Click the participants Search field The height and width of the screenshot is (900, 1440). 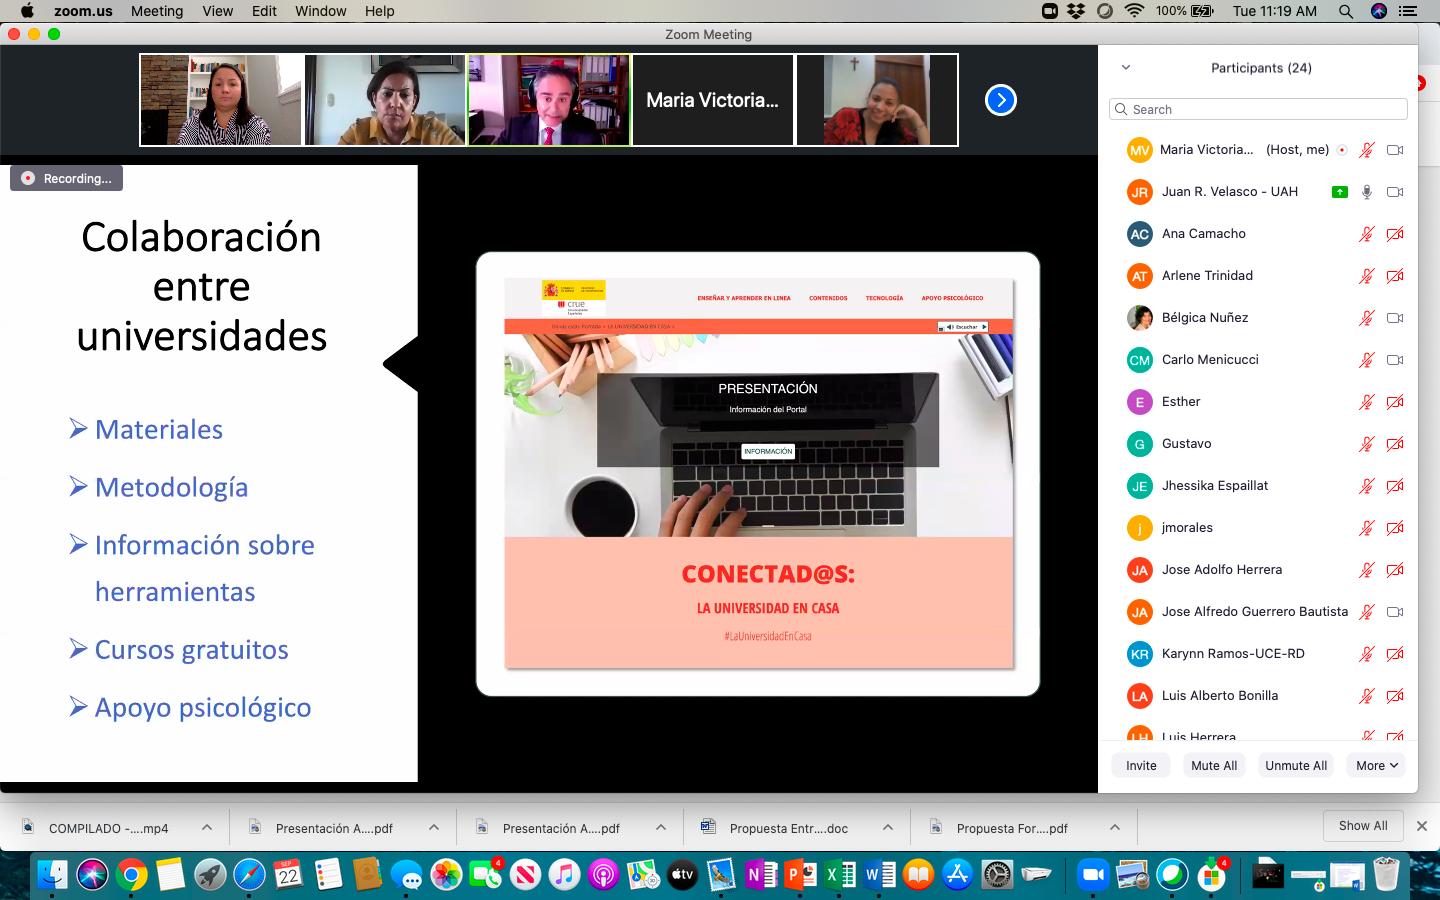pos(1258,109)
